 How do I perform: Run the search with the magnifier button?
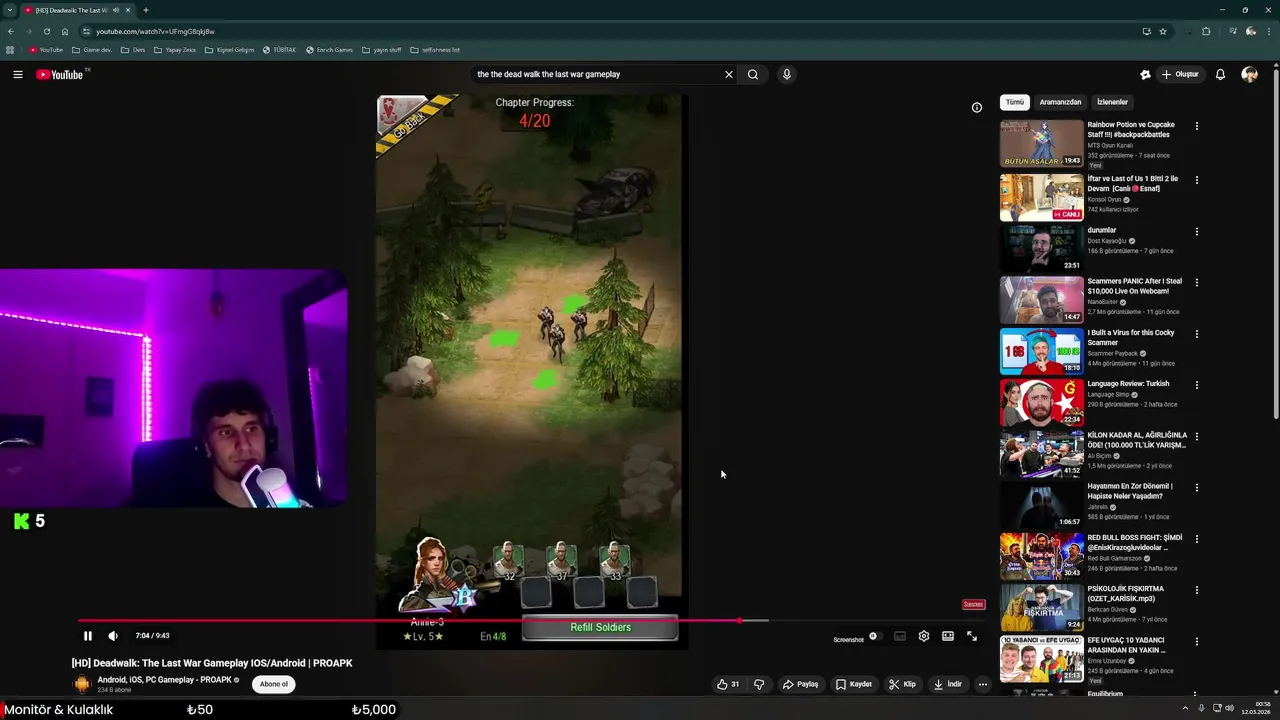click(x=753, y=74)
